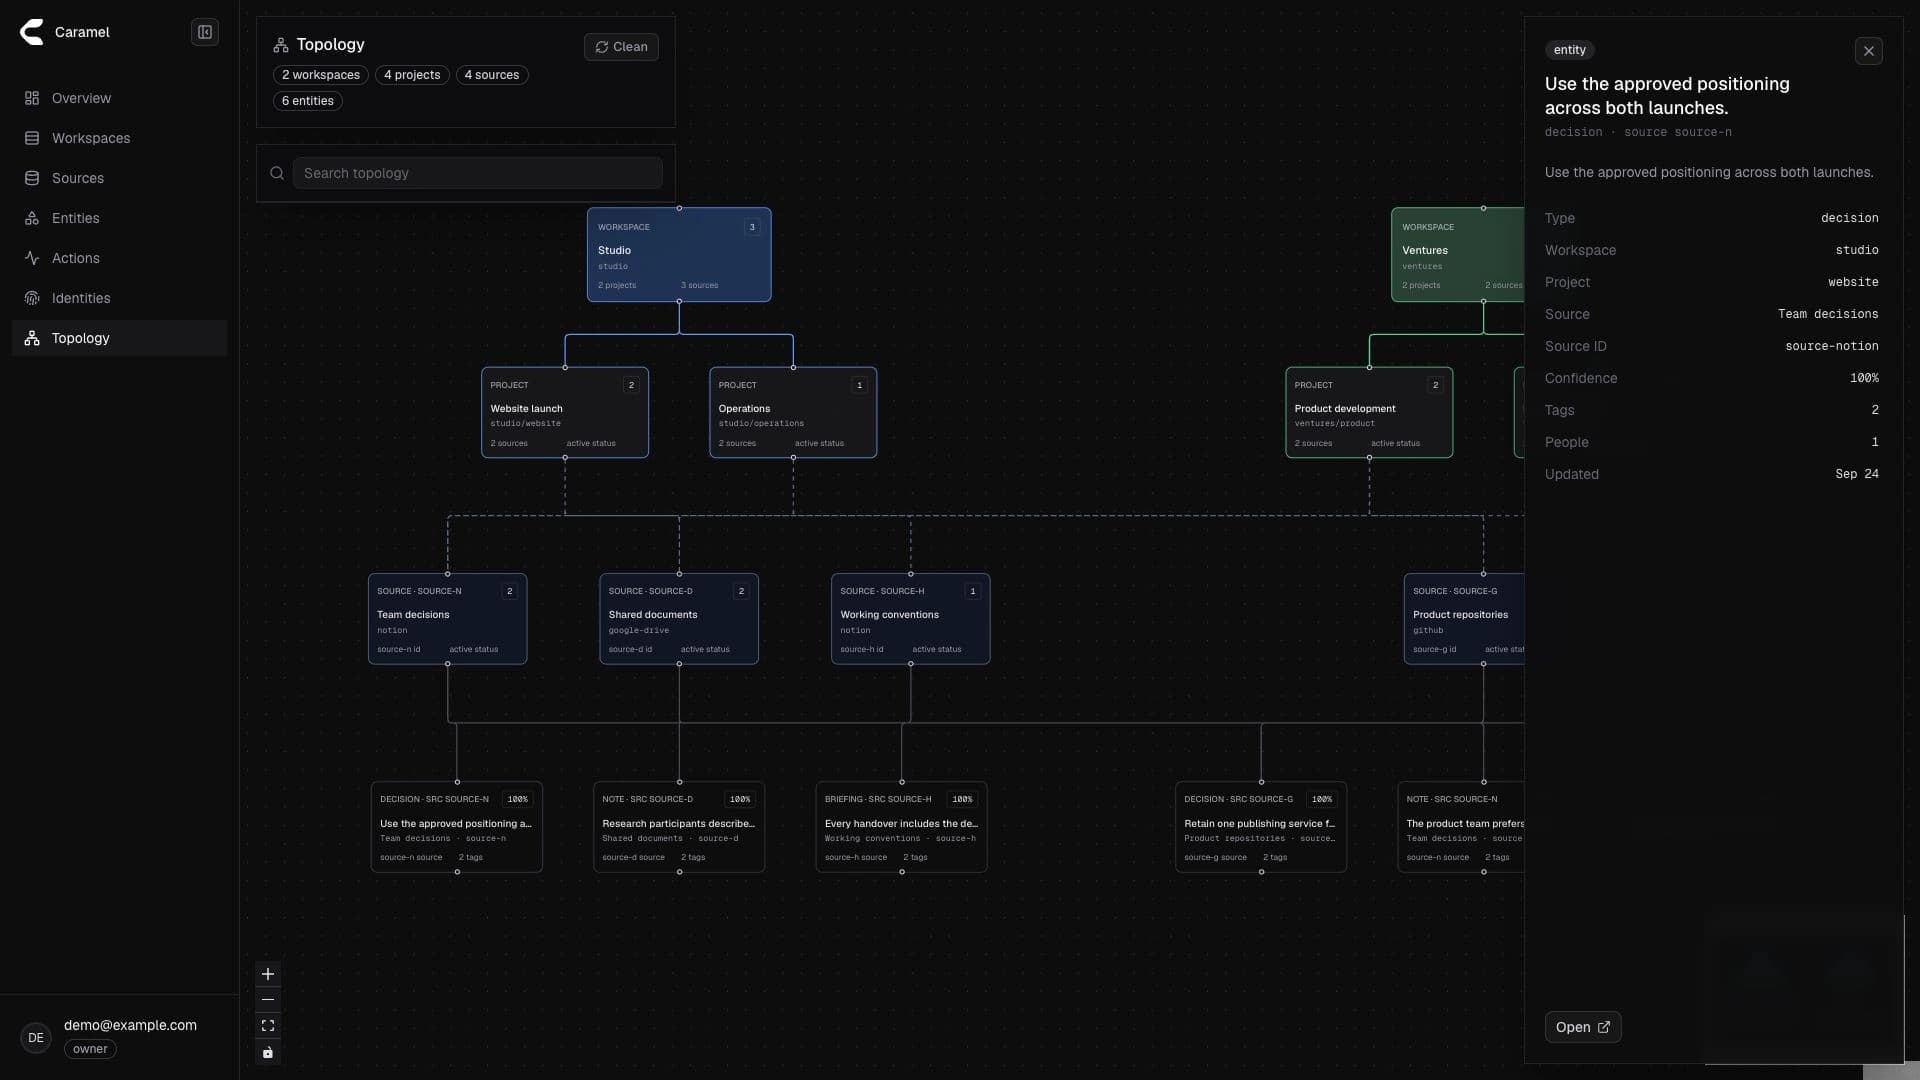The image size is (1920, 1080).
Task: Open Actions from sidebar
Action: 119,258
